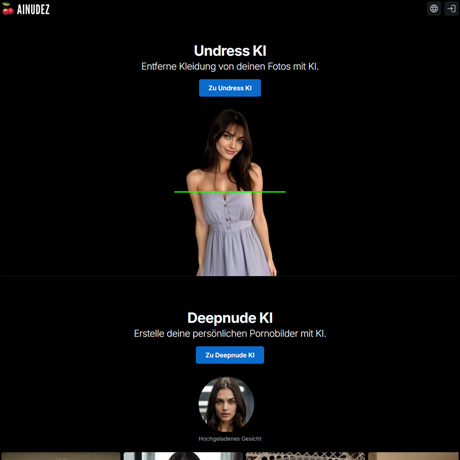Viewport: 460px width, 460px height.
Task: Click the "Zu Deepnude KI" button
Action: [230, 355]
